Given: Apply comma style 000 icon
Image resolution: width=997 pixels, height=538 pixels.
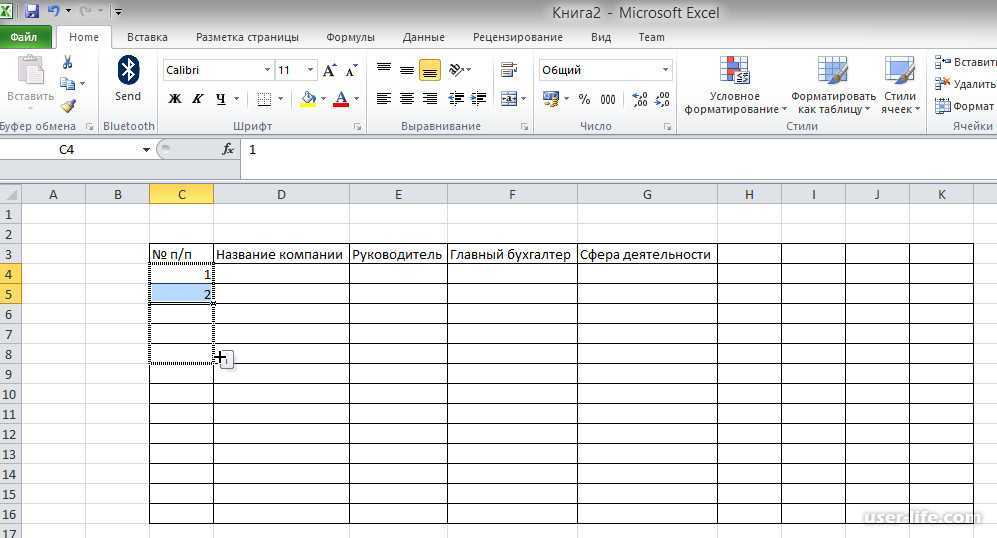Looking at the screenshot, I should [x=608, y=99].
